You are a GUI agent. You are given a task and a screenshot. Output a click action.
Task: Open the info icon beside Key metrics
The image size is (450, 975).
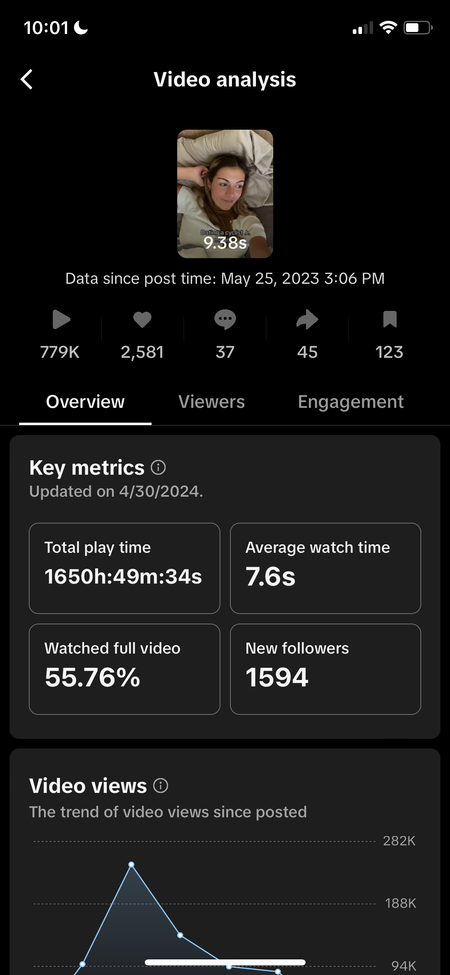click(158, 467)
